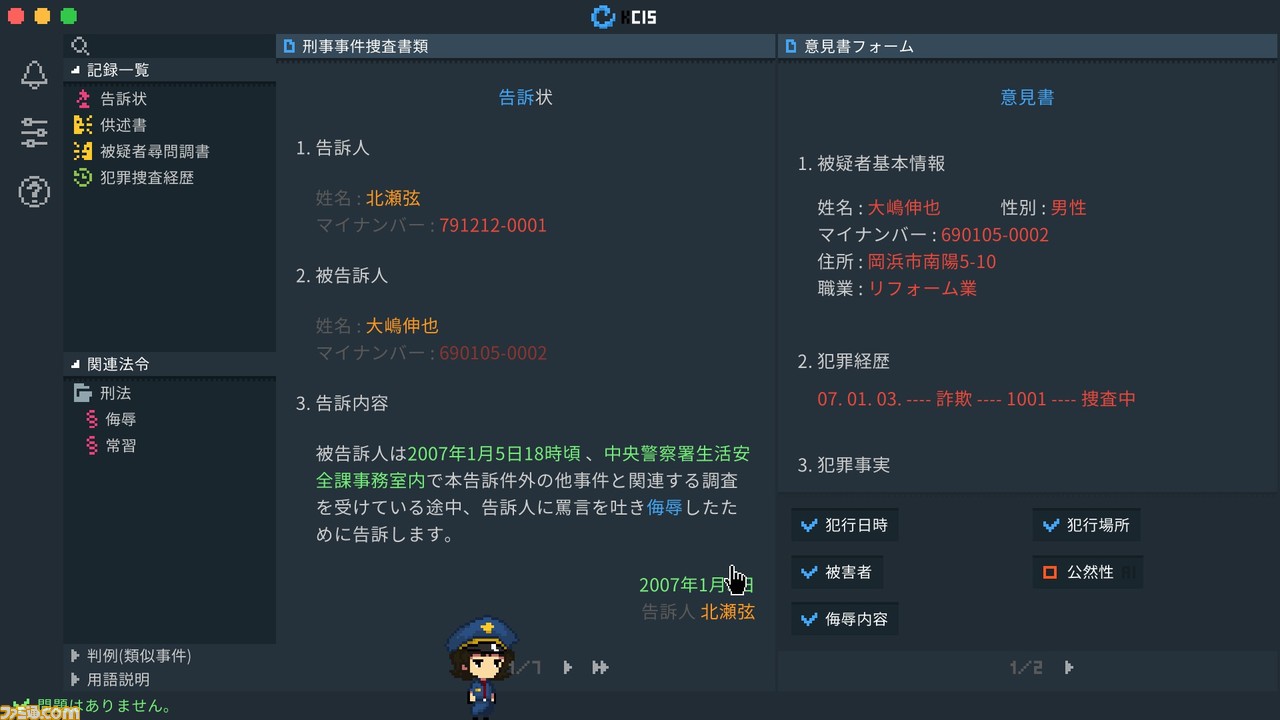Skip to last page of 告訴状 document
The image size is (1280, 720).
pos(600,667)
